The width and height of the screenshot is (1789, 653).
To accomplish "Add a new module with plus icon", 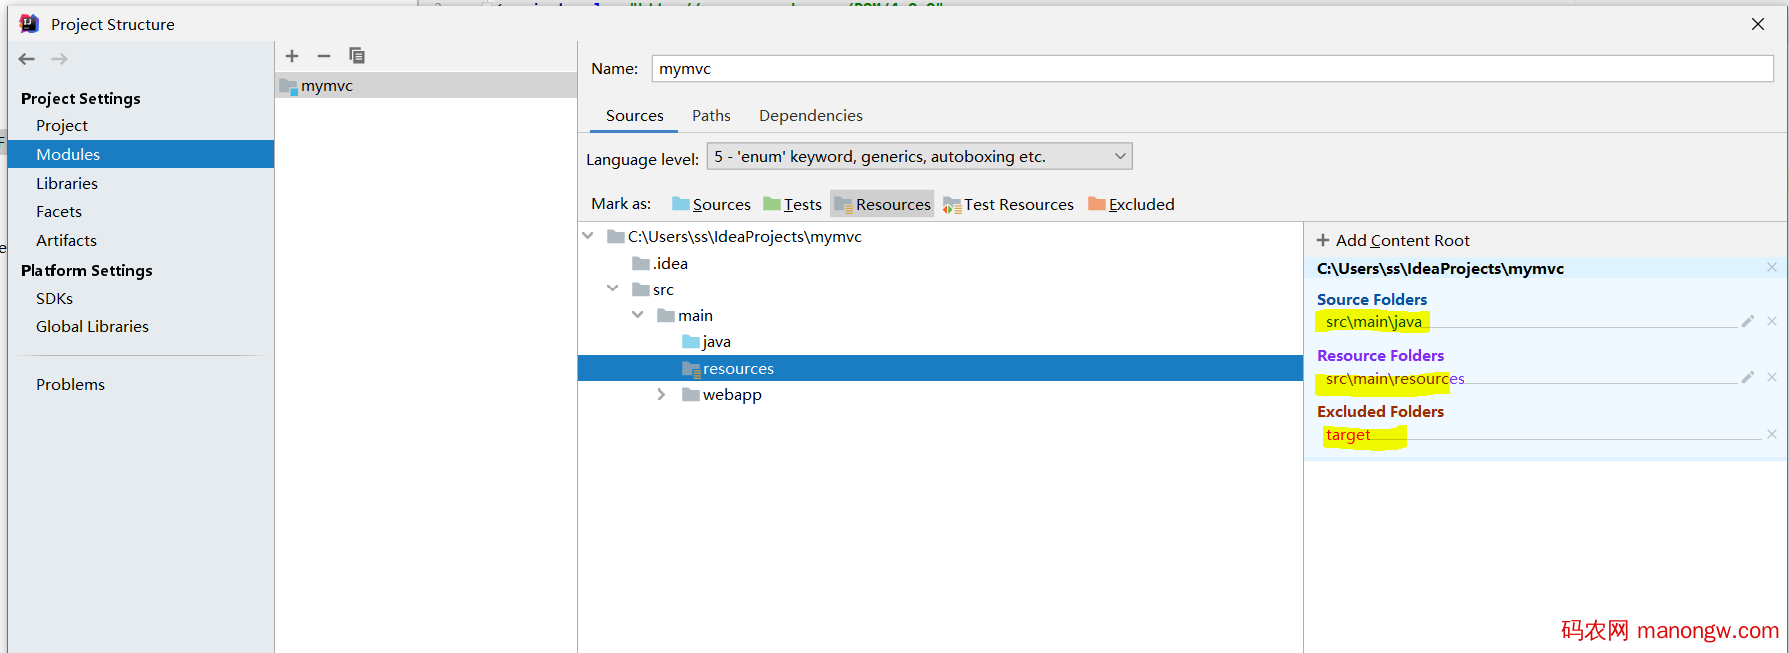I will click(x=292, y=56).
